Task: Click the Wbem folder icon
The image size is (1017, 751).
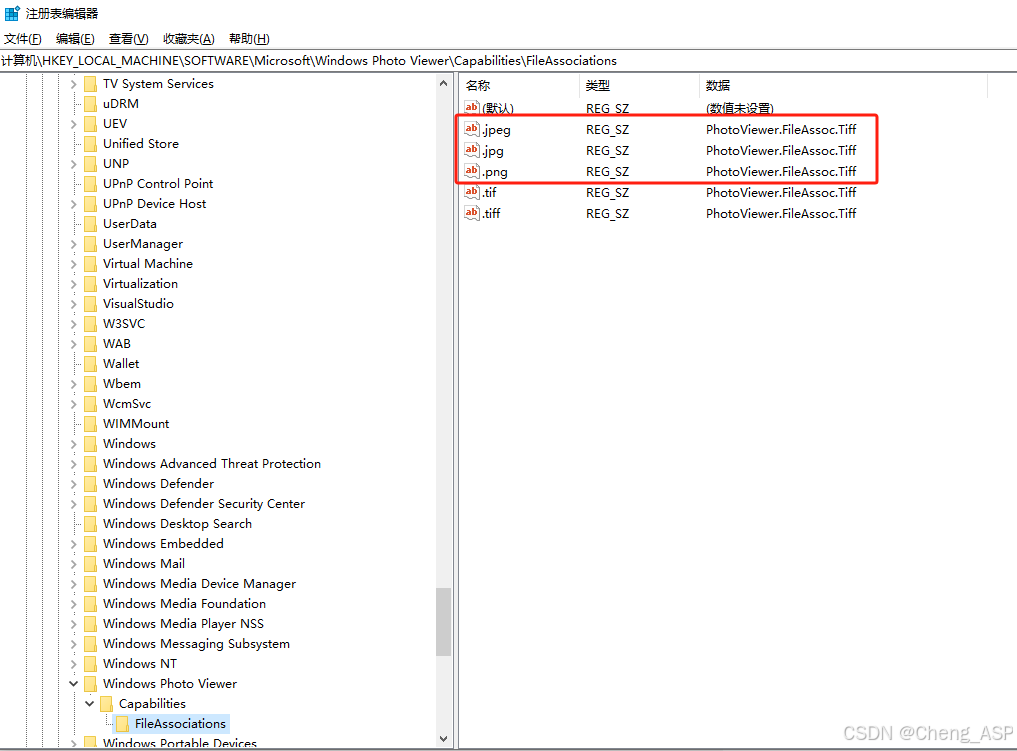Action: [x=90, y=384]
